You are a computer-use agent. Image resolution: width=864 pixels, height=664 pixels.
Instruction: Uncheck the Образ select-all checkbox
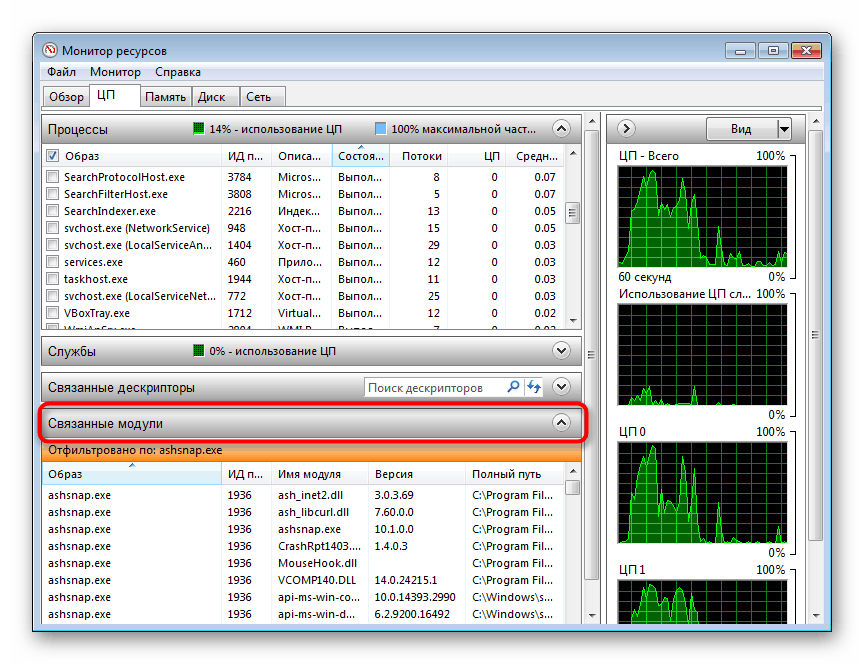53,156
